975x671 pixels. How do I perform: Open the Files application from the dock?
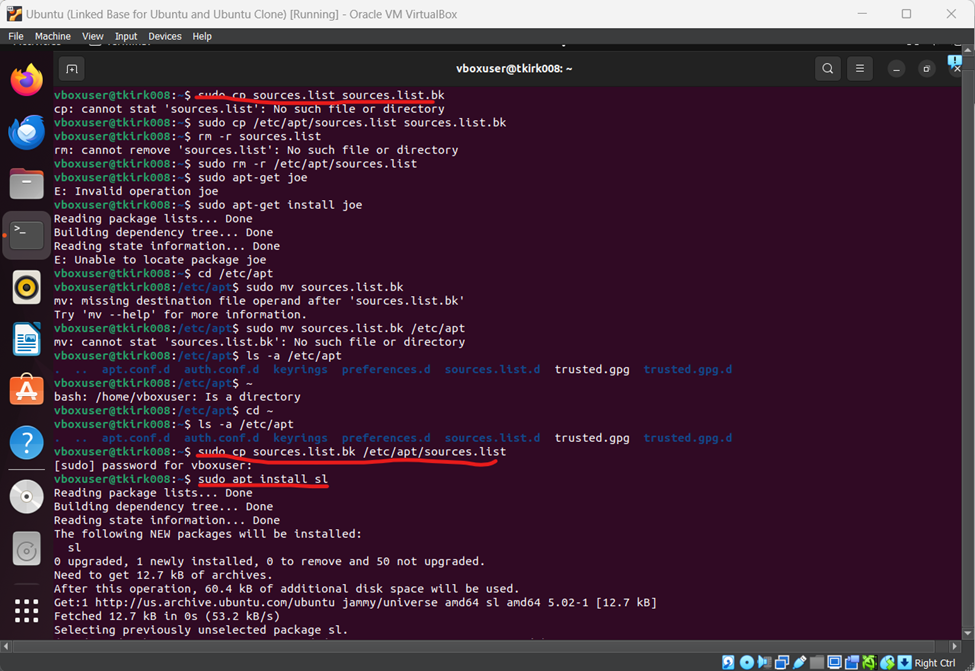pyautogui.click(x=25, y=182)
